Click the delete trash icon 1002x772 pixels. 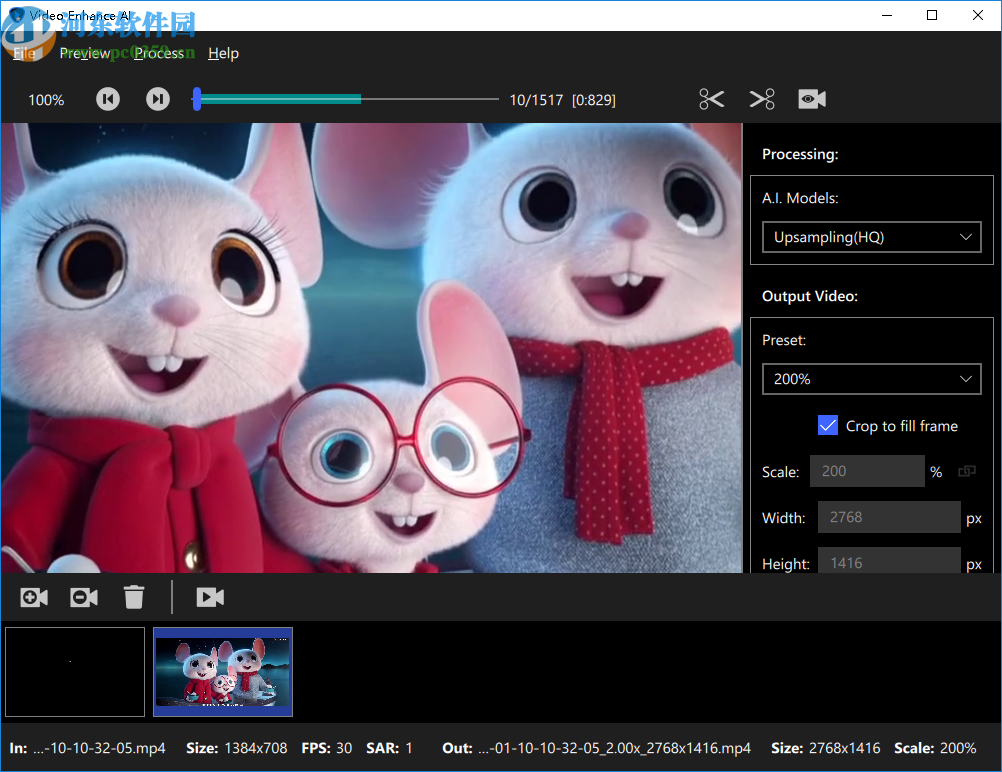(x=134, y=597)
